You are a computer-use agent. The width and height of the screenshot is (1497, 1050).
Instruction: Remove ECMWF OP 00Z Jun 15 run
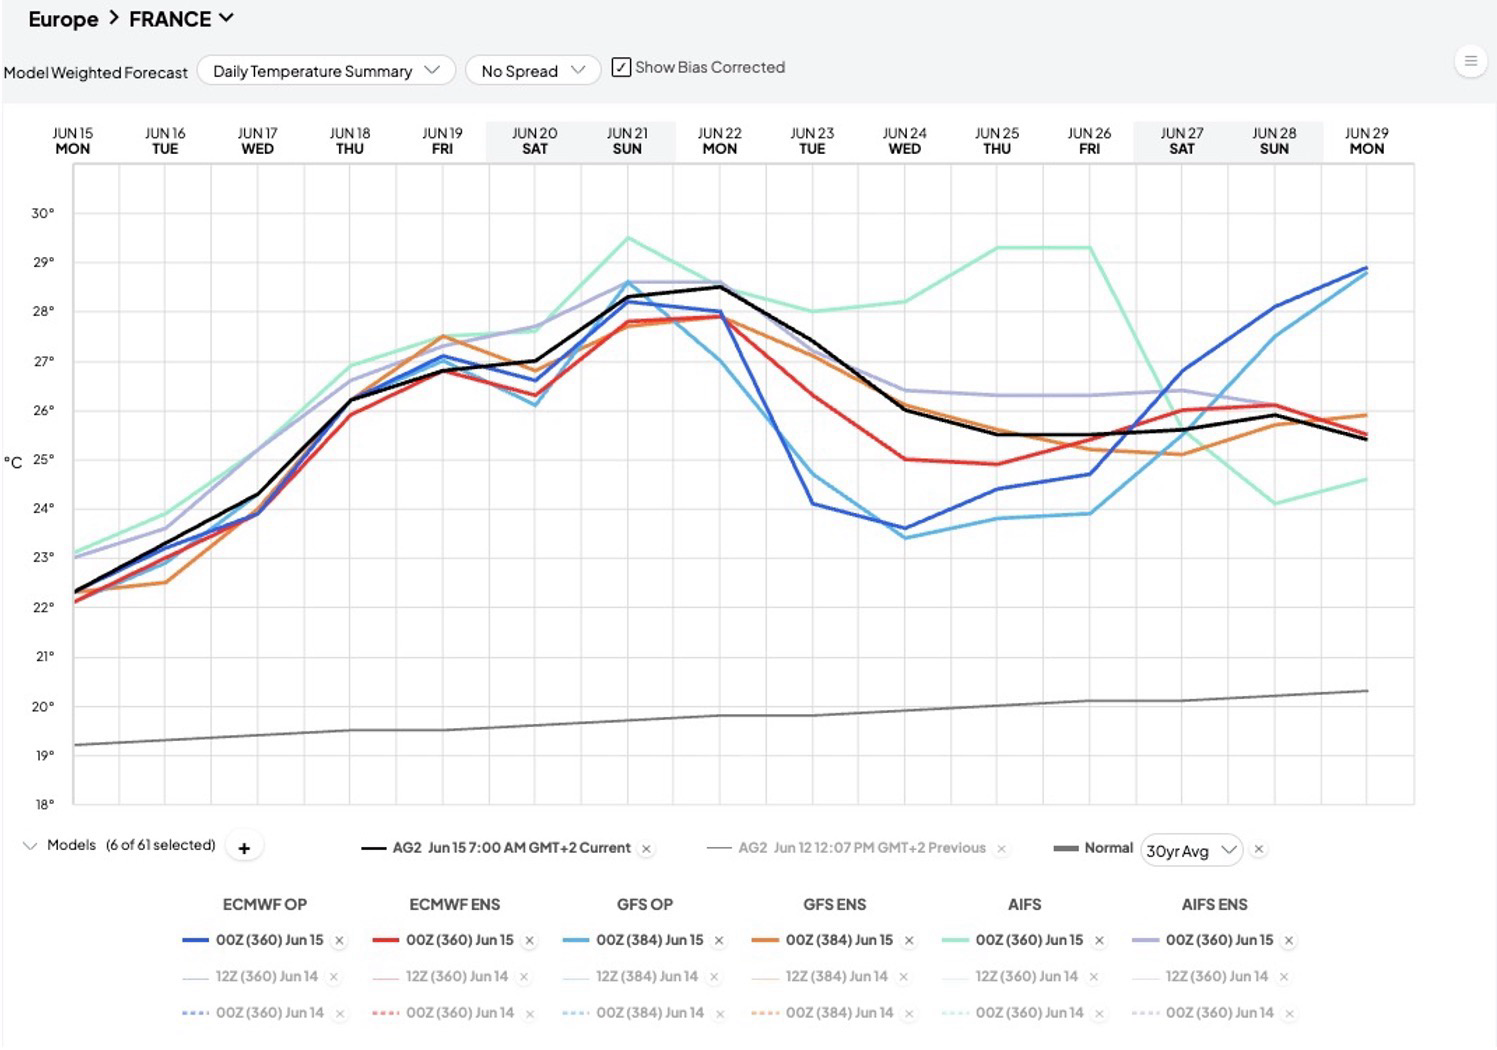pyautogui.click(x=340, y=941)
